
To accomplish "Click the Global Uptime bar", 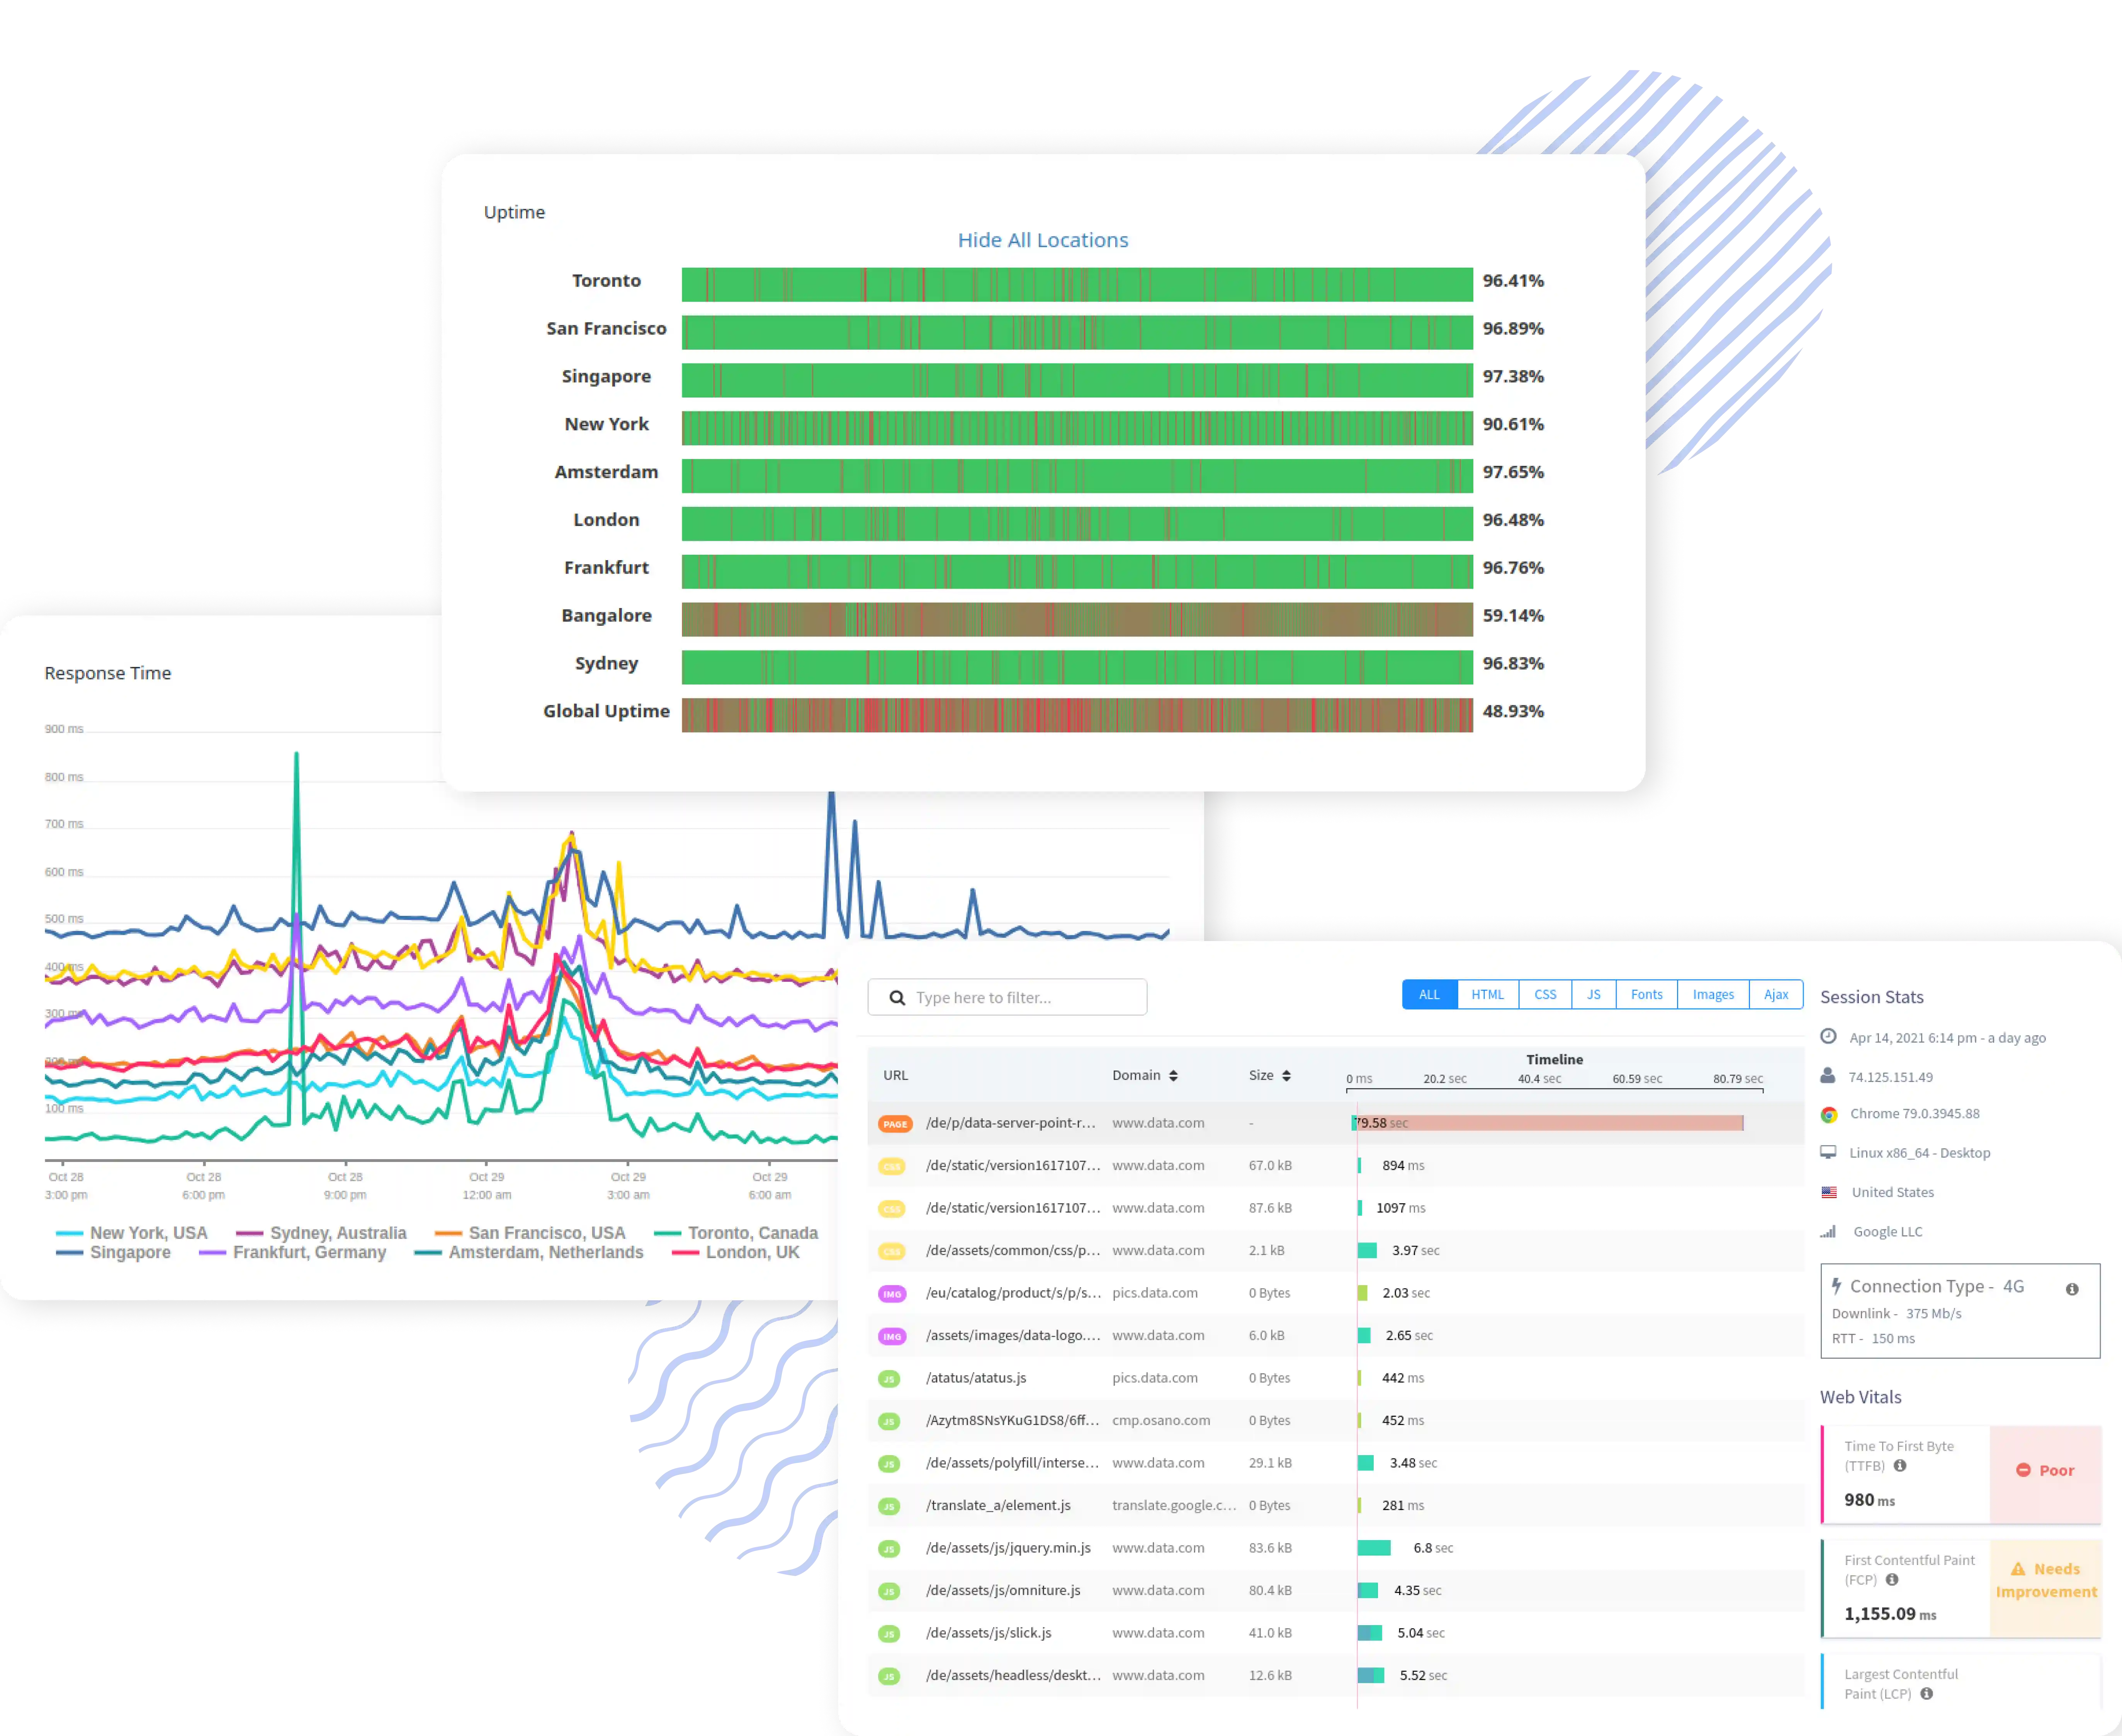I will (x=1077, y=715).
